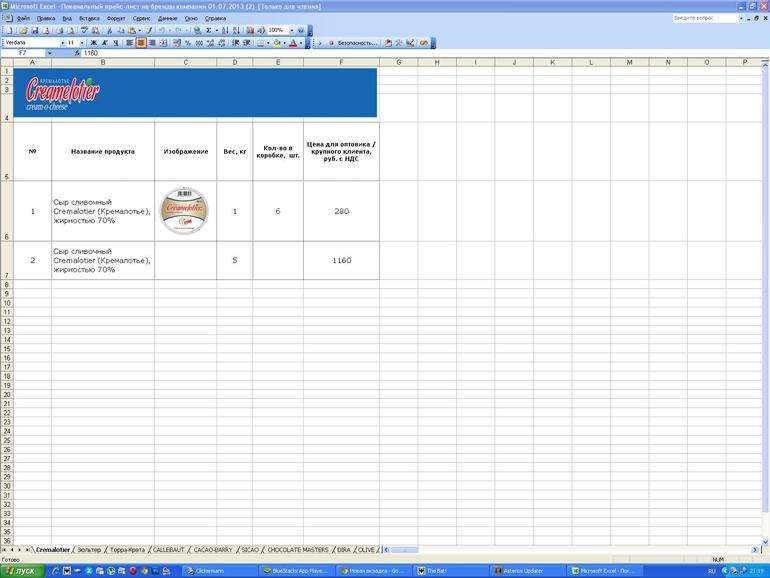Toggle italic formatting
Viewport: 770px width, 578px height.
104,43
